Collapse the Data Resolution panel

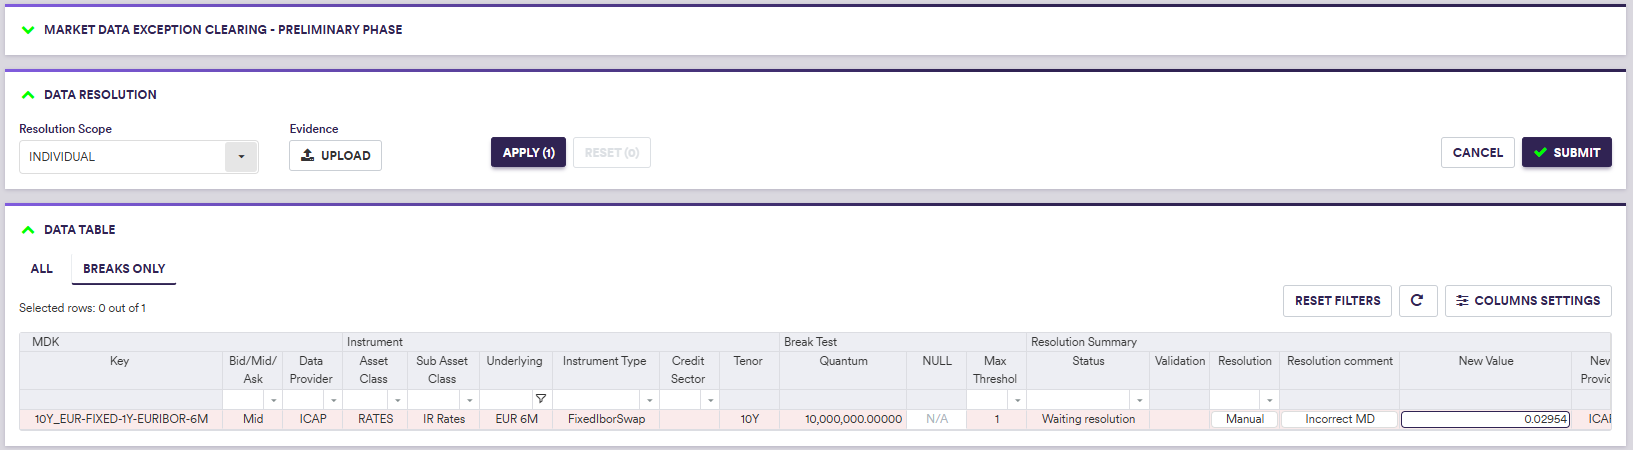coord(28,95)
